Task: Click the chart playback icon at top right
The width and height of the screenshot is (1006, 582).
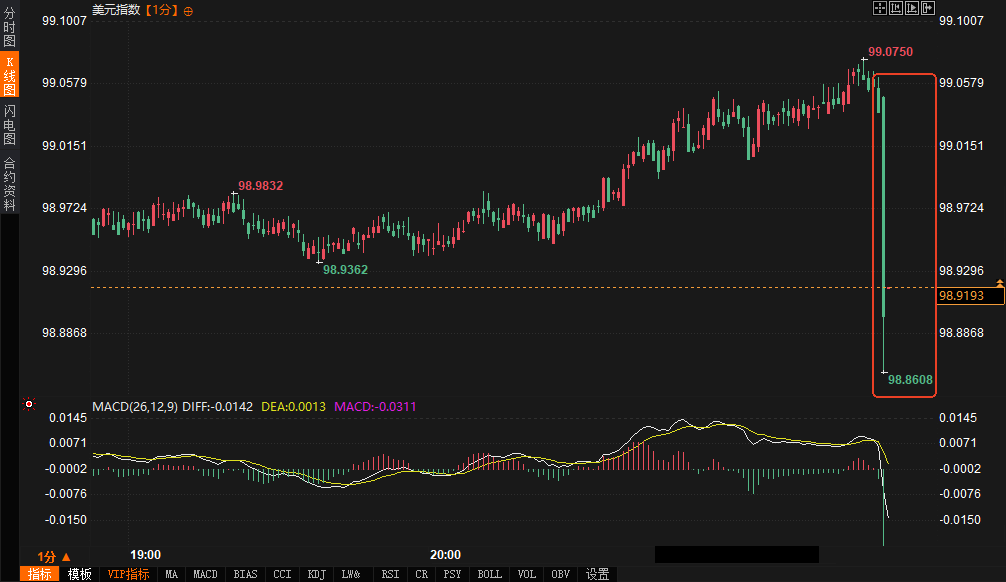Action: [x=912, y=8]
